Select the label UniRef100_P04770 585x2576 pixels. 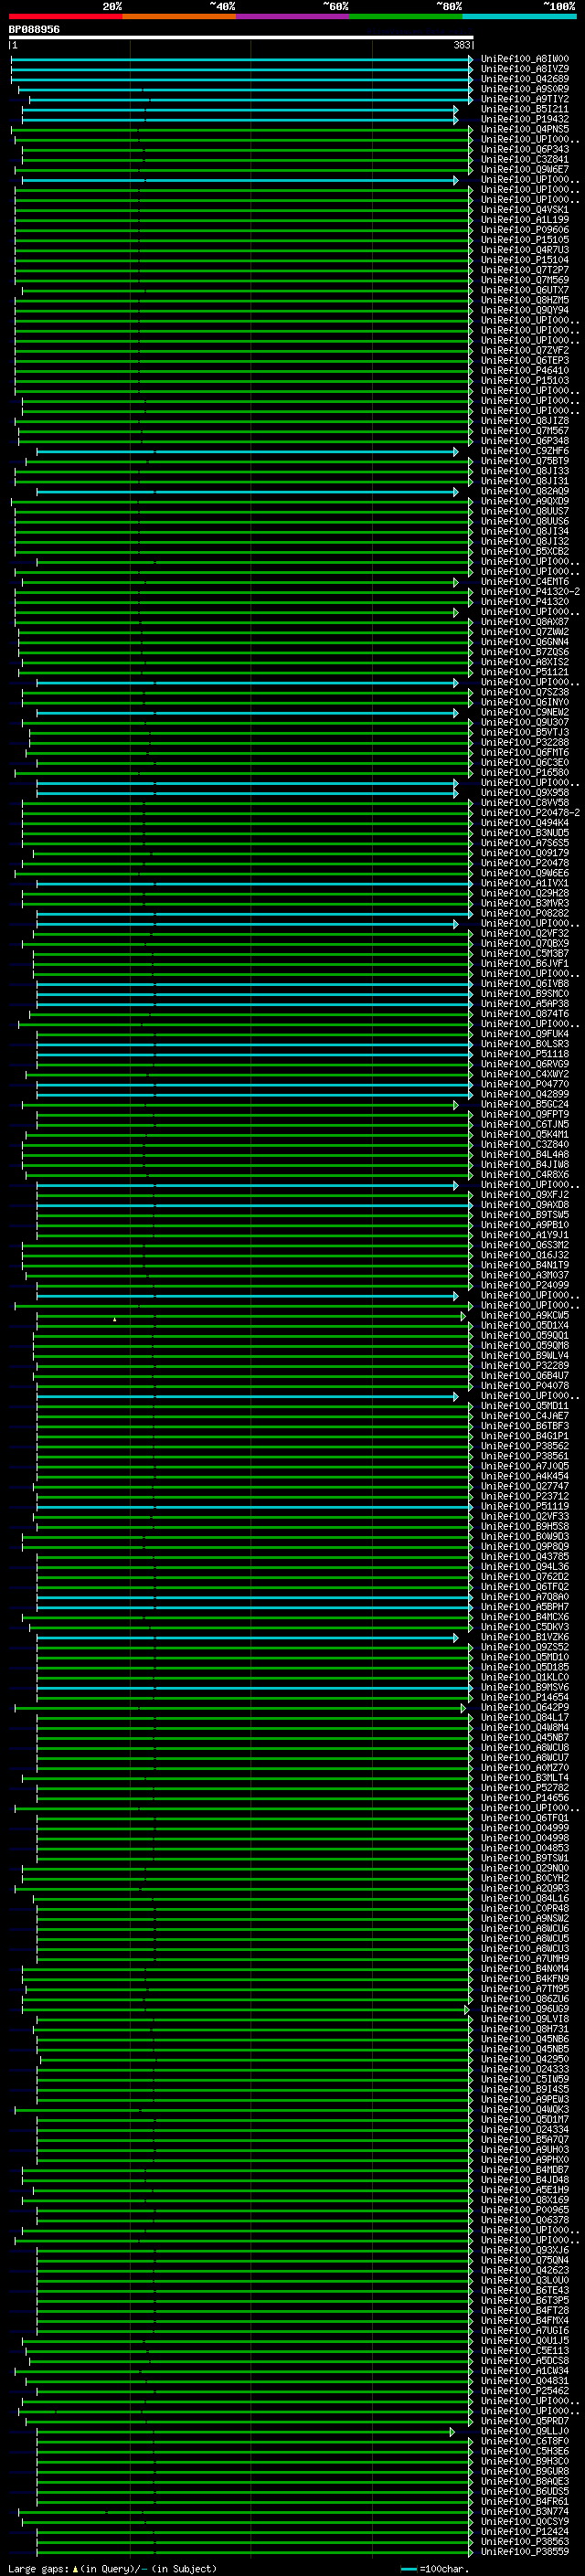tap(524, 1084)
